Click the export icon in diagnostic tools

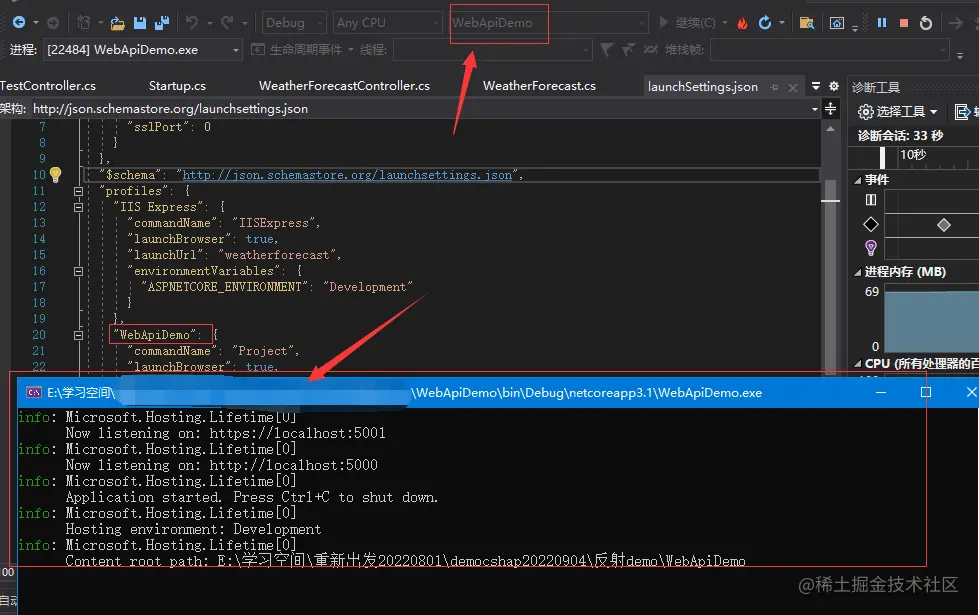point(963,112)
